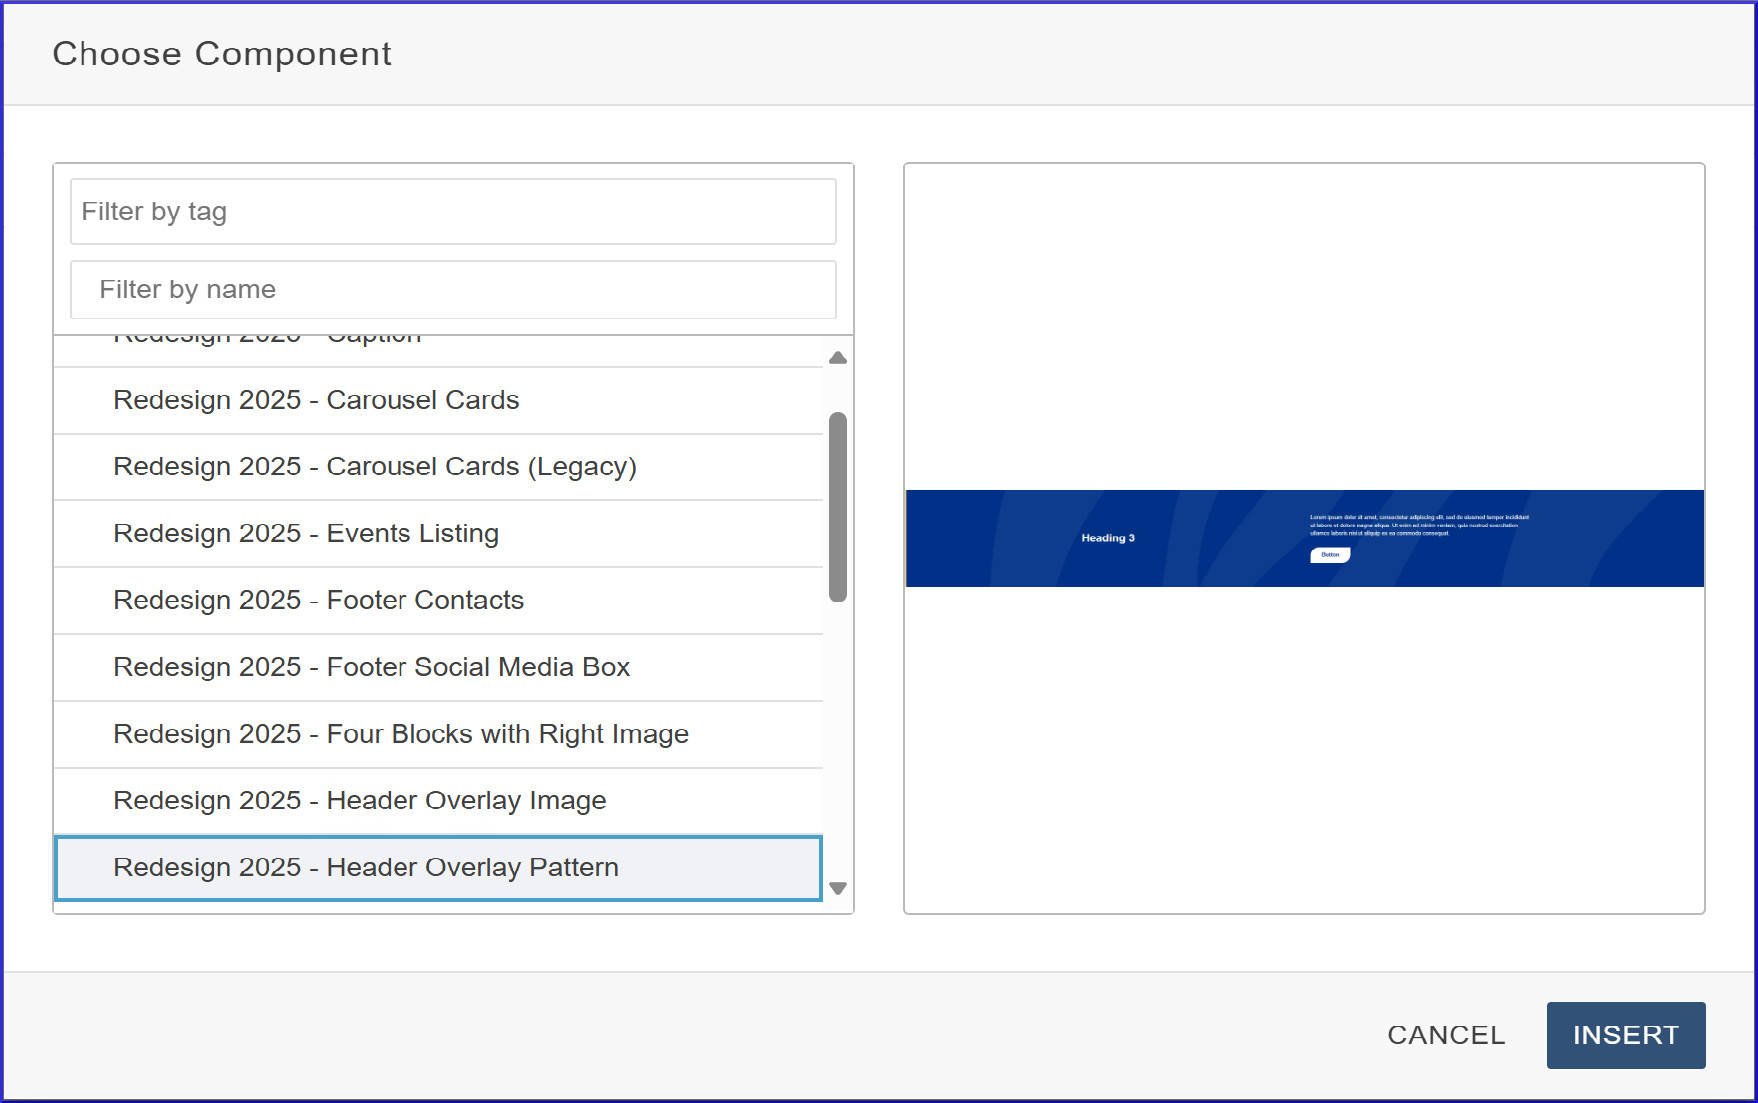Click the component list scrollbar thumb
Screen dimensions: 1758x1103
pyautogui.click(x=838, y=506)
